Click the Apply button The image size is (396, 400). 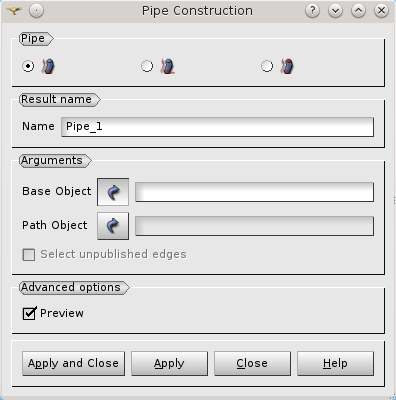pos(169,363)
